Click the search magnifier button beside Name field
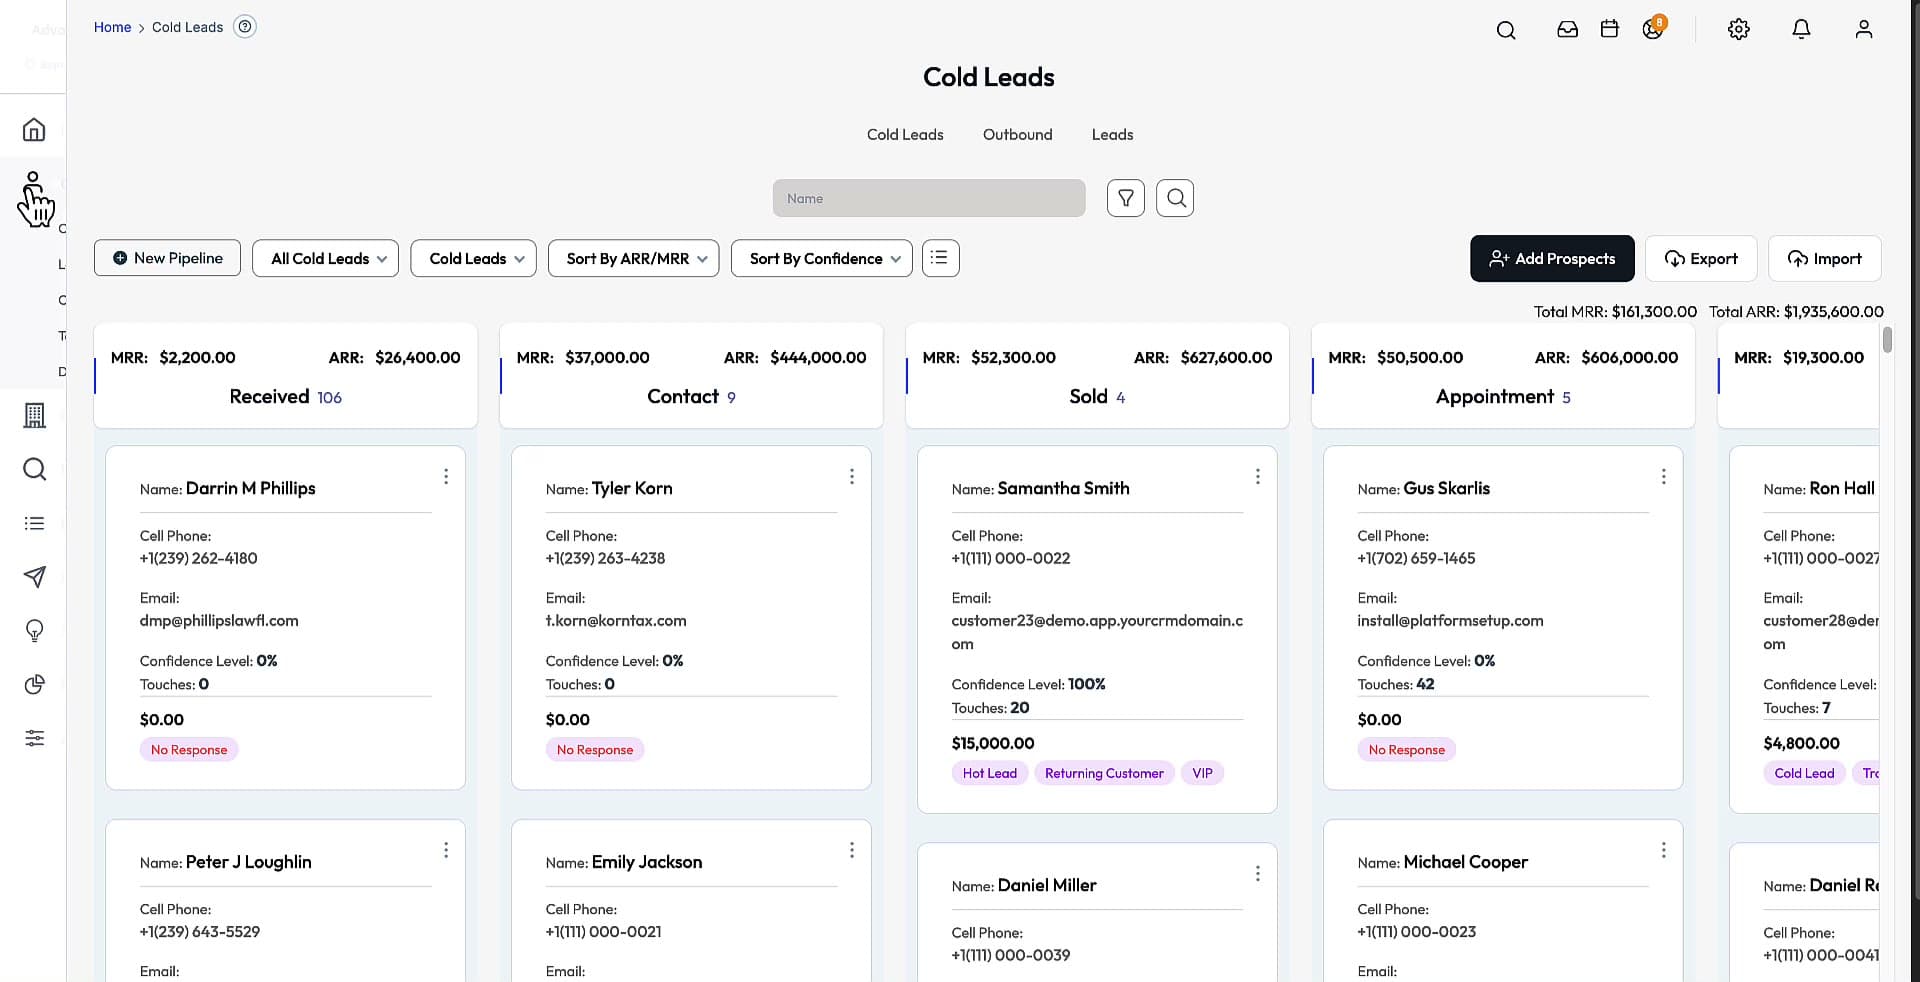Image resolution: width=1920 pixels, height=982 pixels. click(x=1175, y=198)
